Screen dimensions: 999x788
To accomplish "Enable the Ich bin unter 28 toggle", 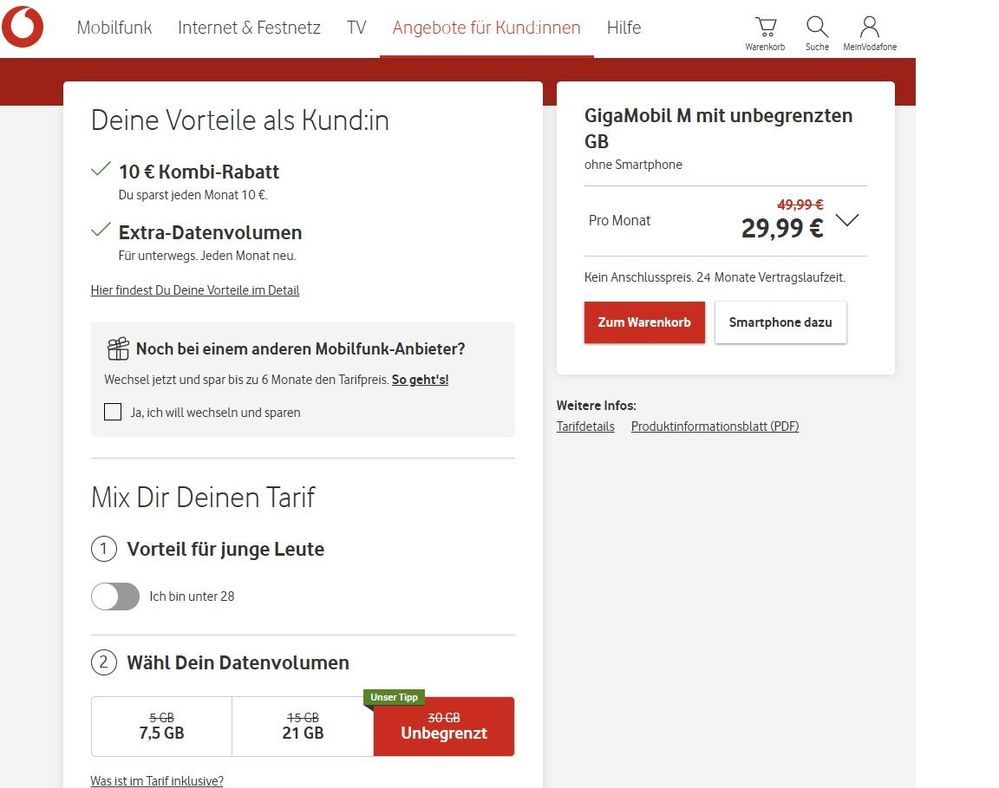I will coord(115,596).
